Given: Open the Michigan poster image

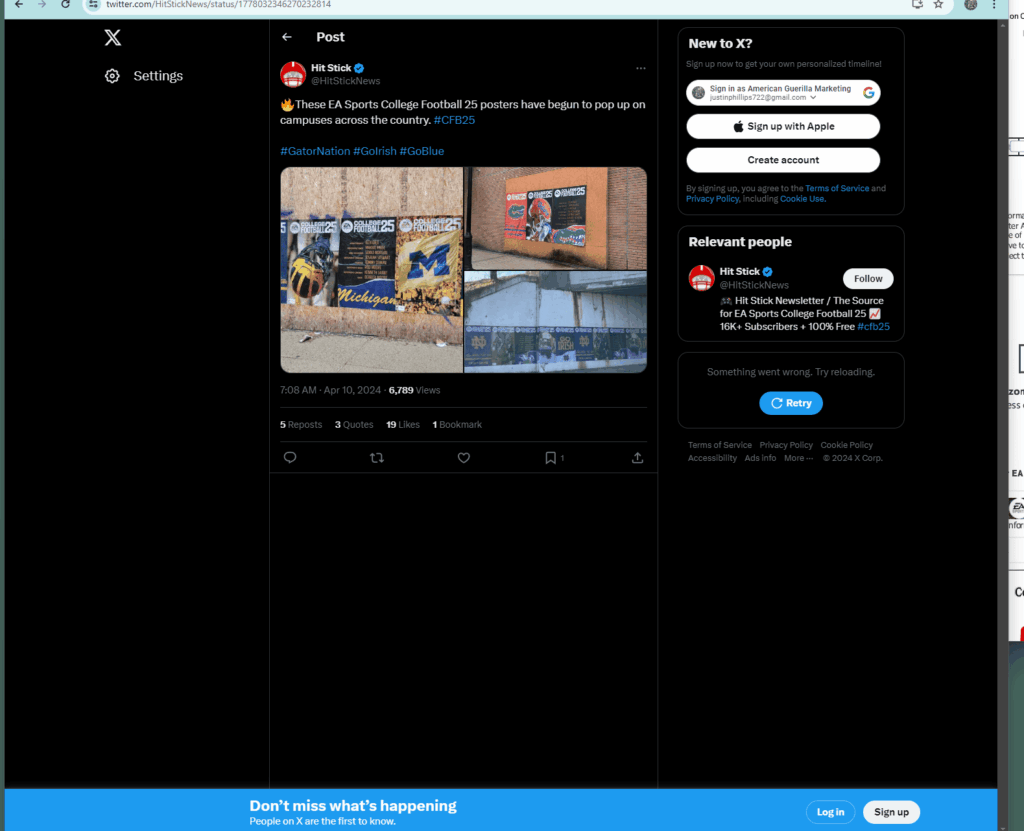Looking at the screenshot, I should (371, 269).
